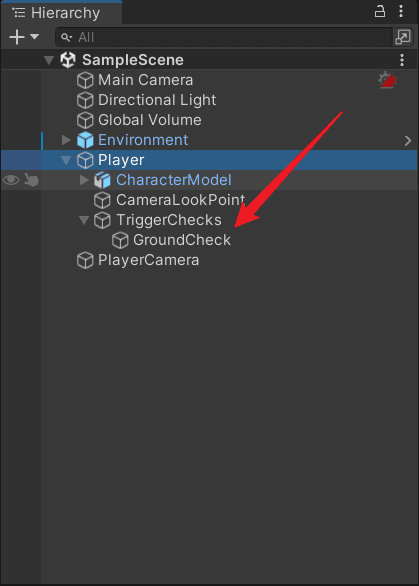The width and height of the screenshot is (419, 586).
Task: Collapse the Player object arrow
Action: coord(66,160)
